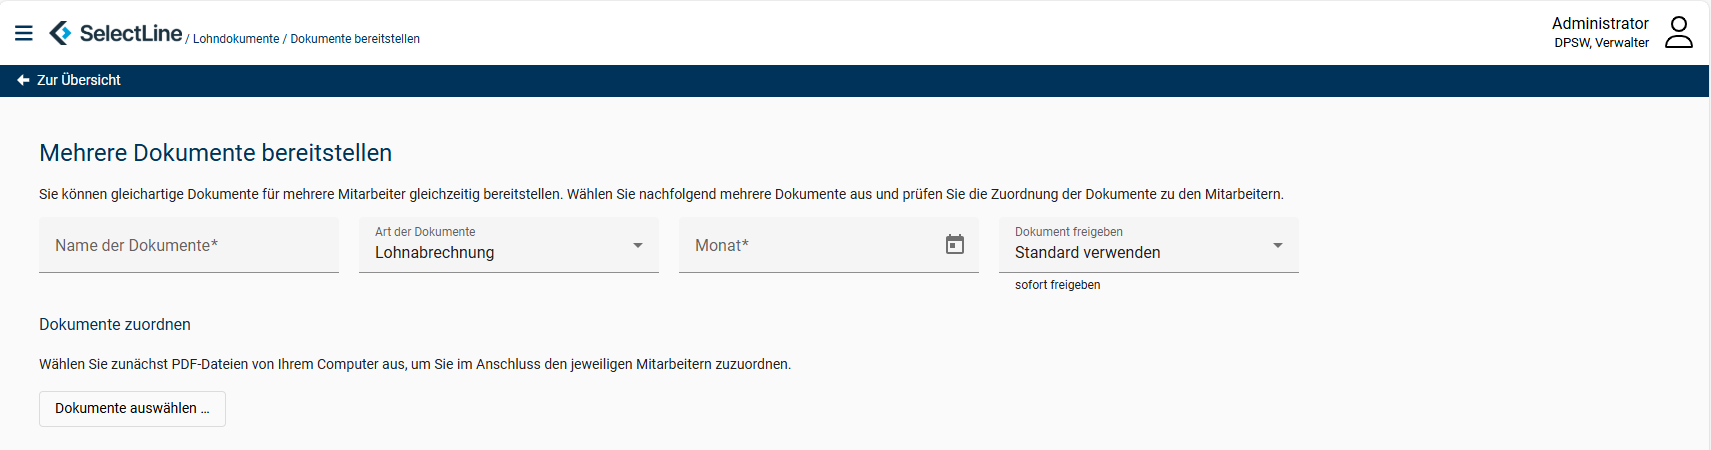The height and width of the screenshot is (450, 1711).
Task: Click the Dokumente auswählen button
Action: 132,408
